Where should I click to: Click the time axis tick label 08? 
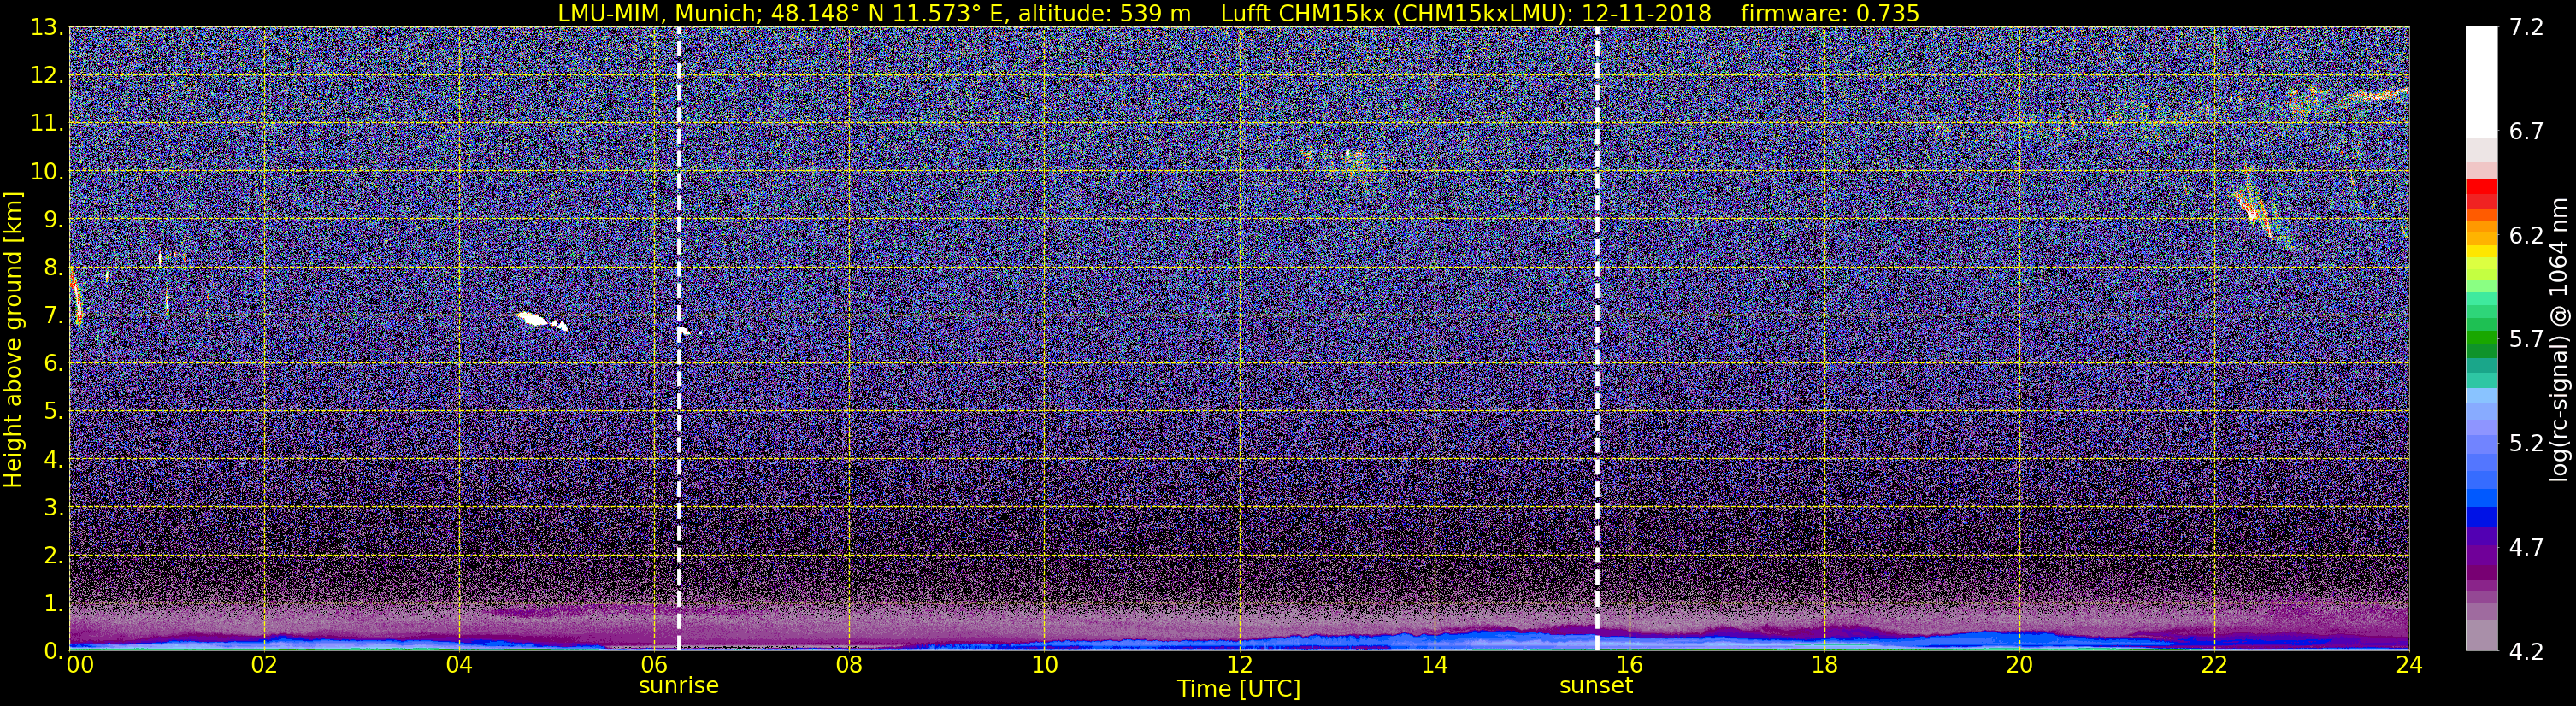tap(848, 666)
